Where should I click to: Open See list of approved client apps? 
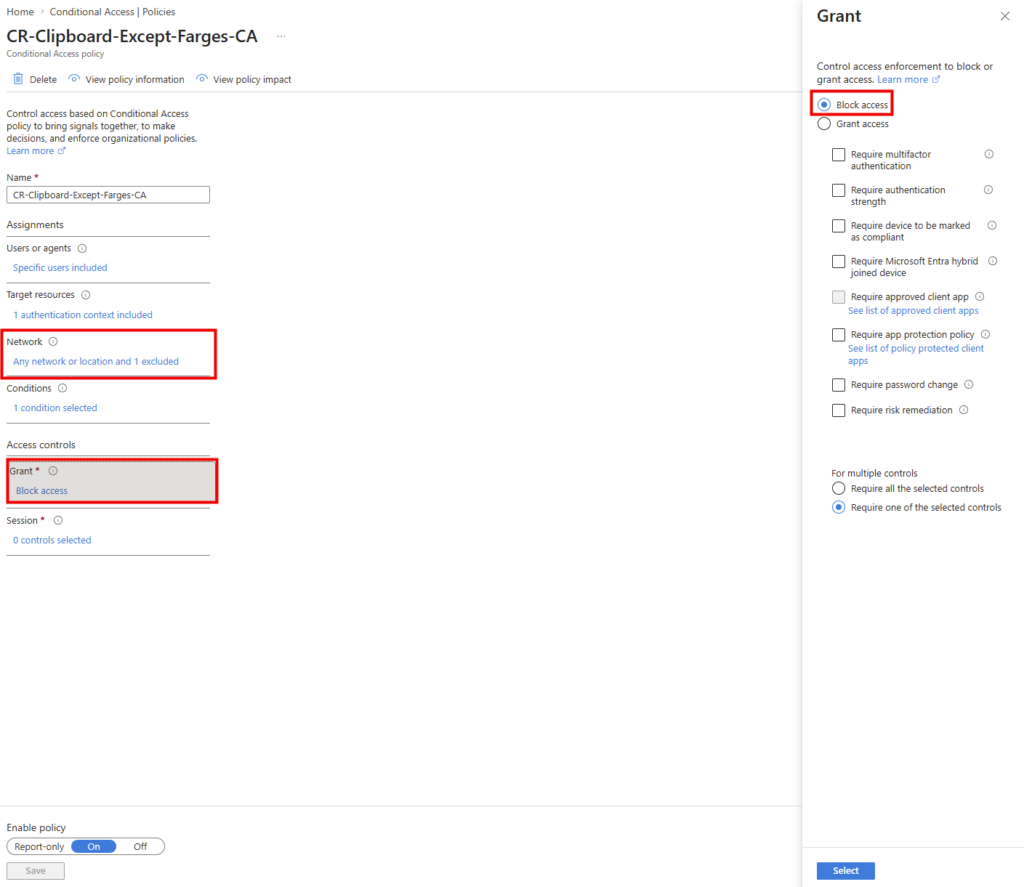[913, 311]
